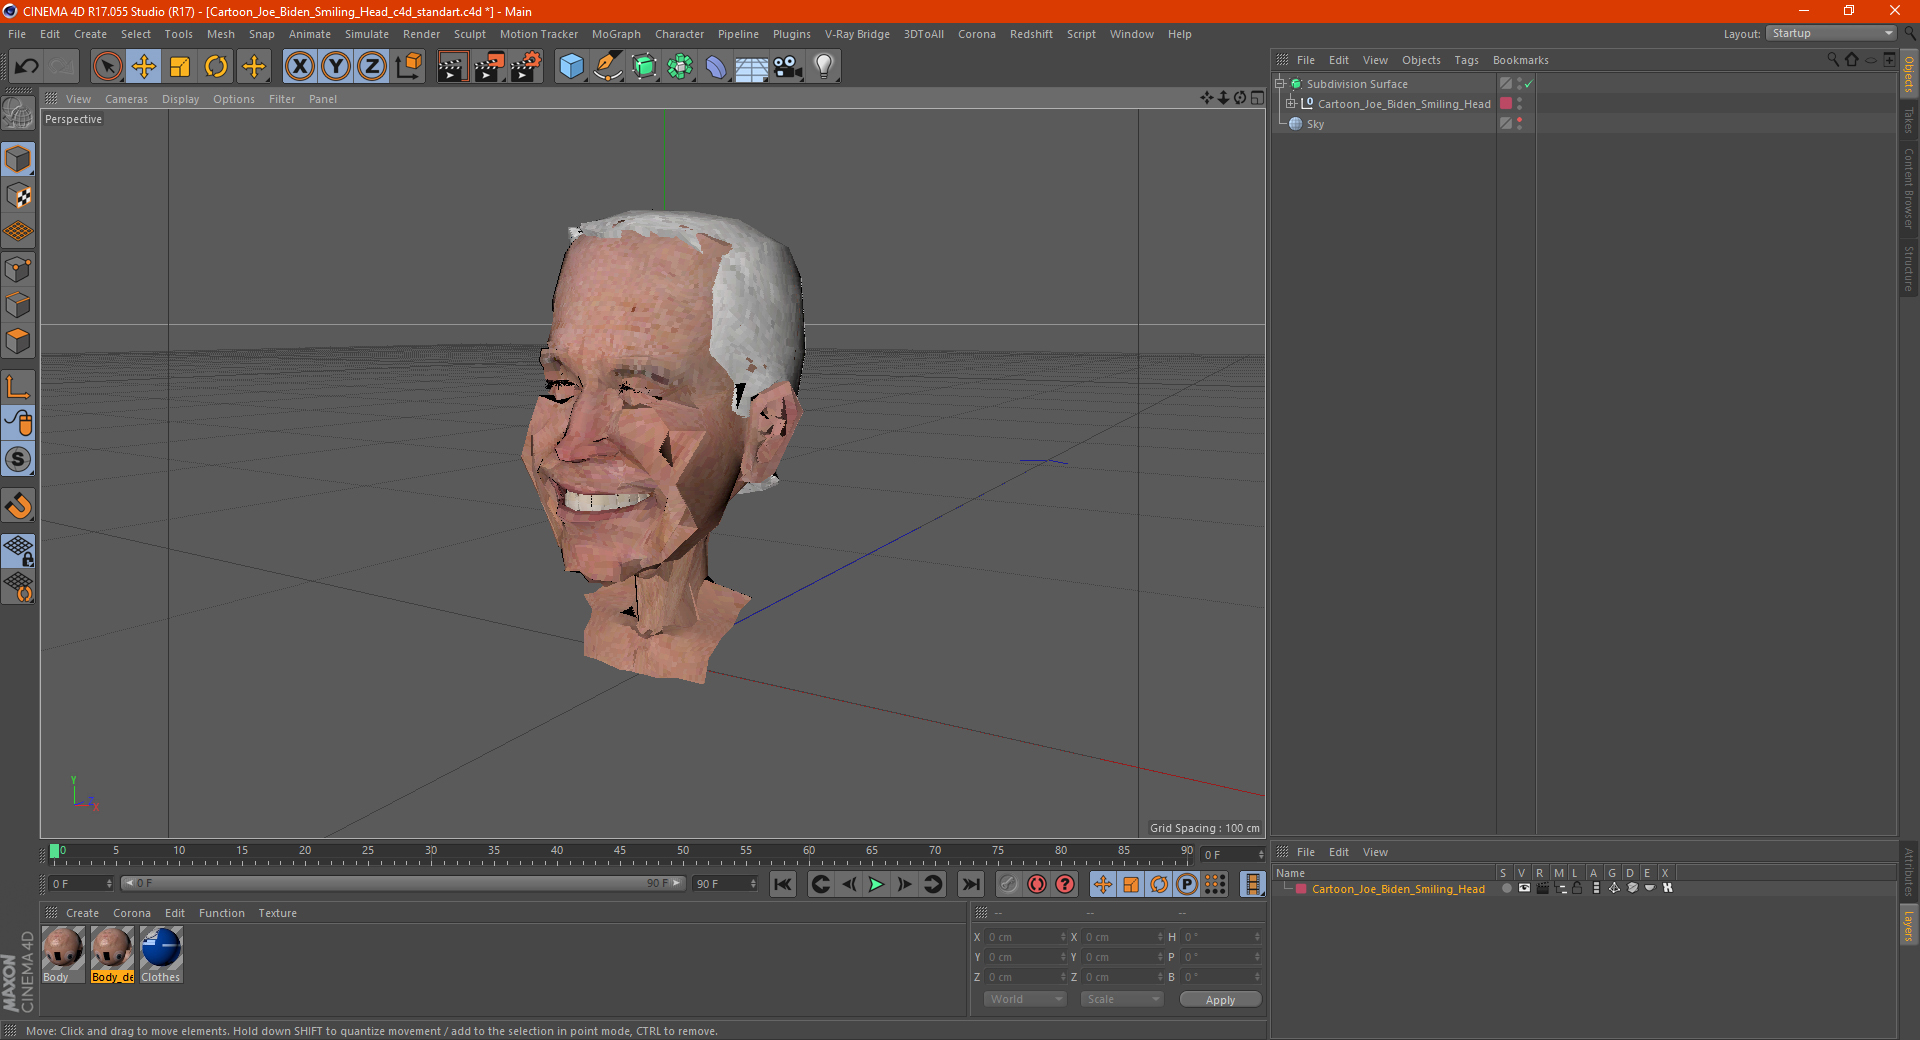Open the World coordinate dropdown

click(x=1025, y=999)
